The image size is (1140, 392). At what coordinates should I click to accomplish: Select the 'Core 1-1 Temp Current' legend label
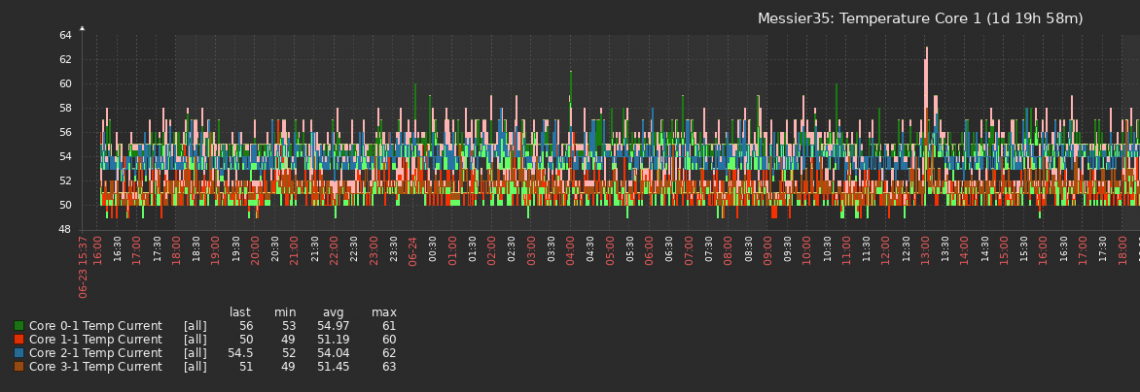(x=95, y=340)
